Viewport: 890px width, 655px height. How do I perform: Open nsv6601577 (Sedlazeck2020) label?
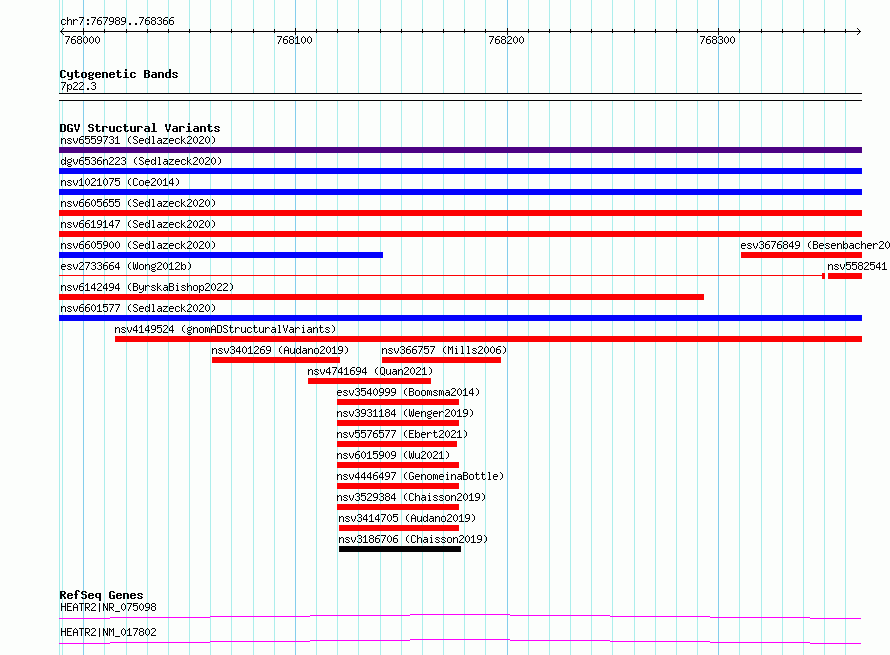[138, 308]
